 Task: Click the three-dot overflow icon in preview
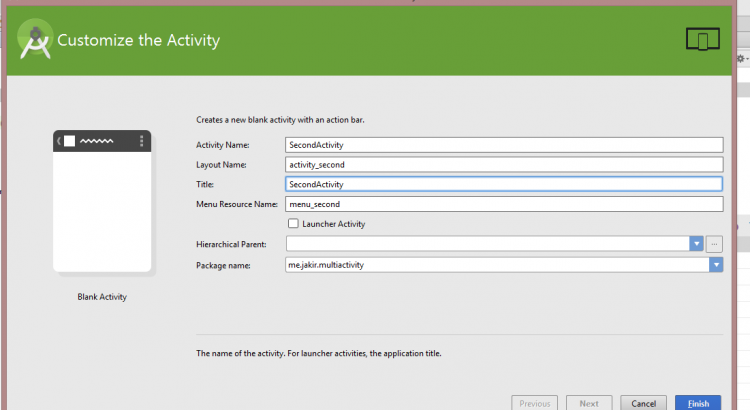coord(142,141)
